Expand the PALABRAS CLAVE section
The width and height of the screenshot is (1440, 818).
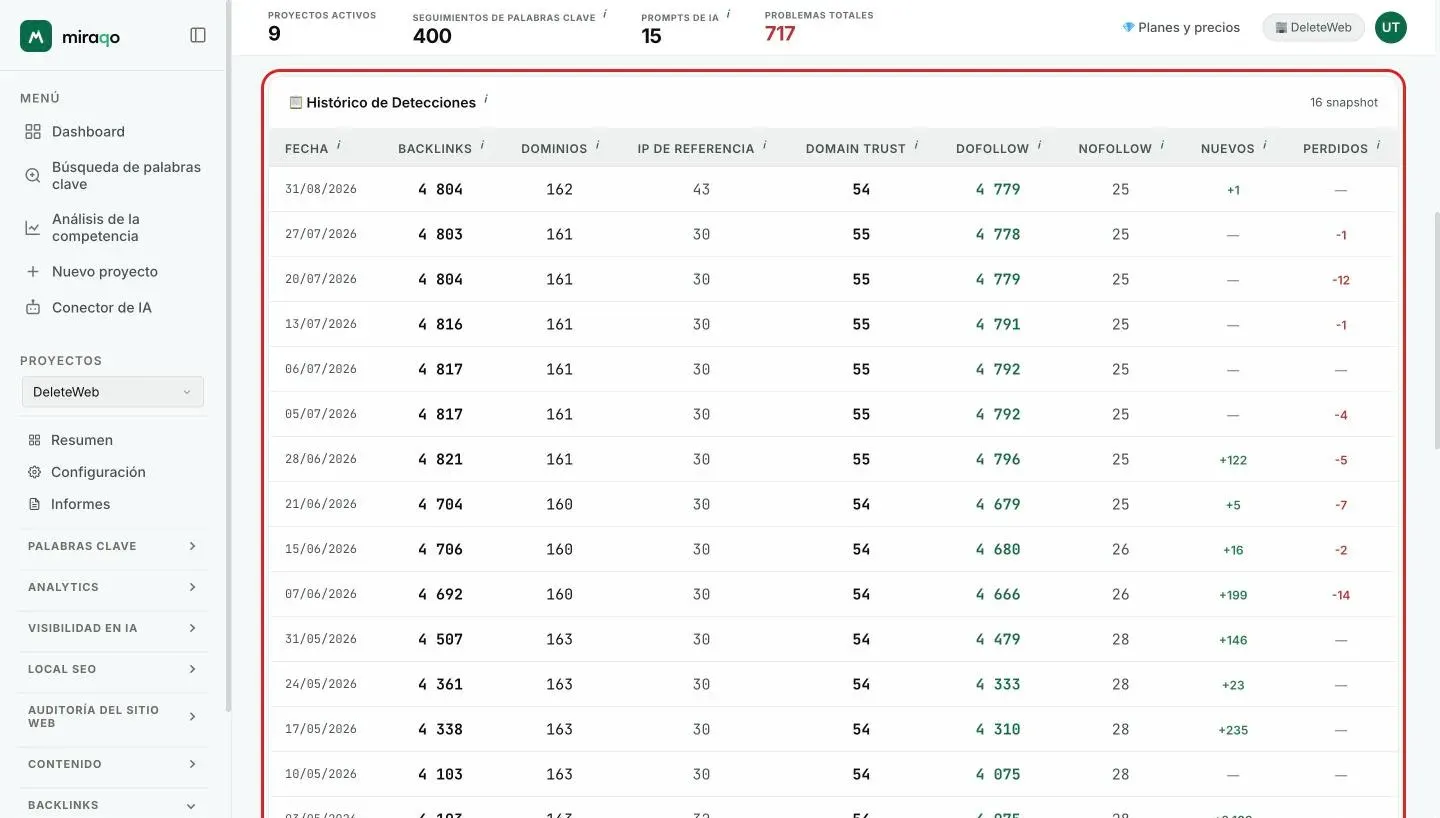pos(113,546)
